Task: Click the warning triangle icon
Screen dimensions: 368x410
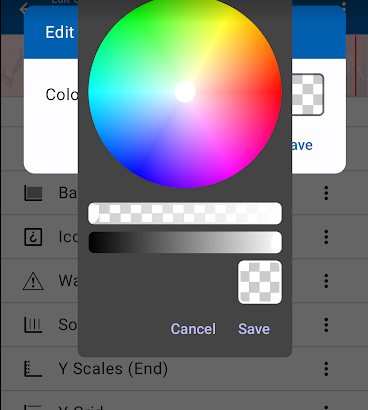Action: [33, 281]
